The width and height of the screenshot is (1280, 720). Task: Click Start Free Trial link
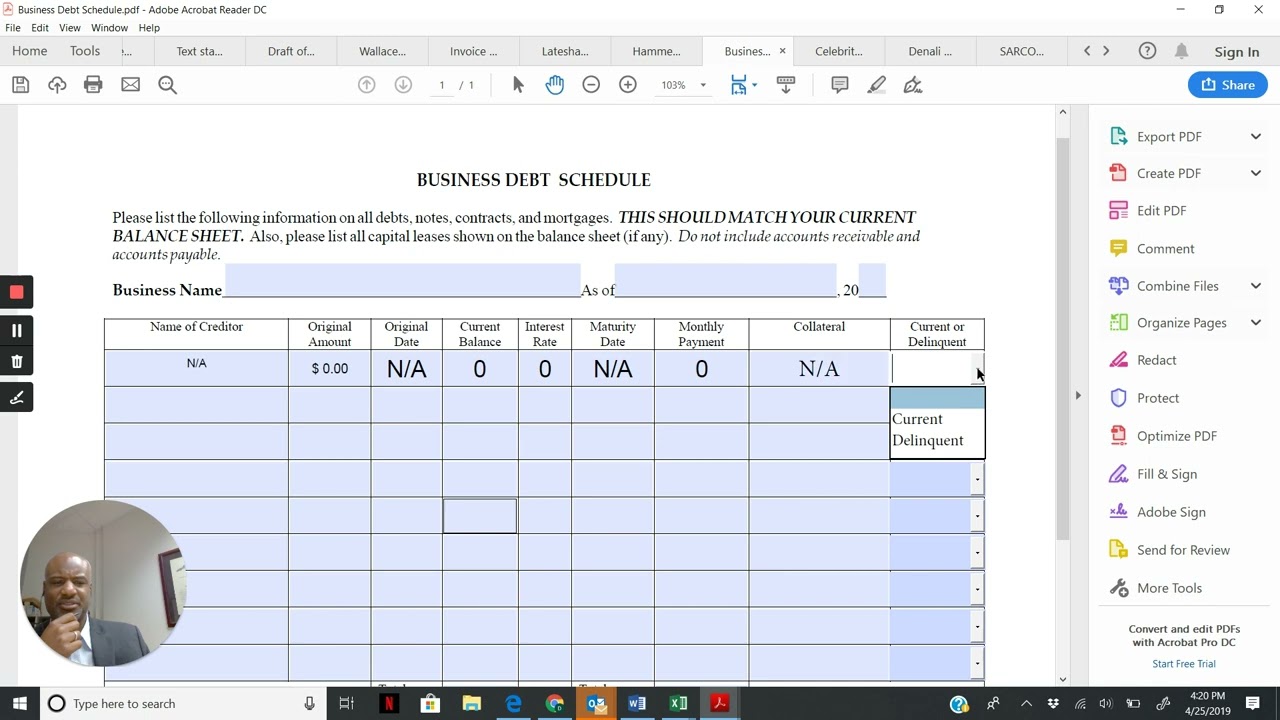point(1184,664)
